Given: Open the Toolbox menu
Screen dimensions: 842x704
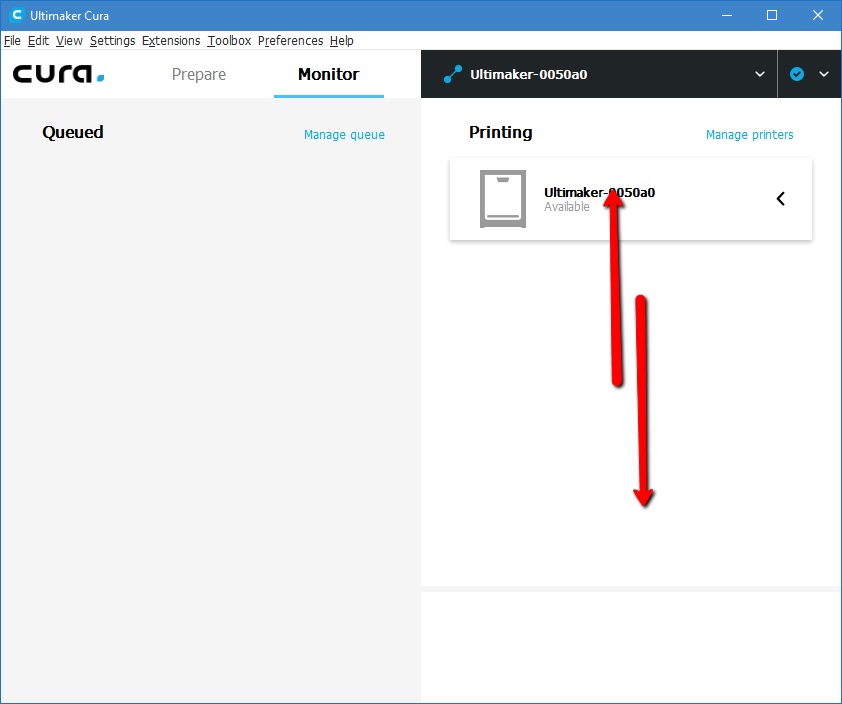Looking at the screenshot, I should coord(229,41).
